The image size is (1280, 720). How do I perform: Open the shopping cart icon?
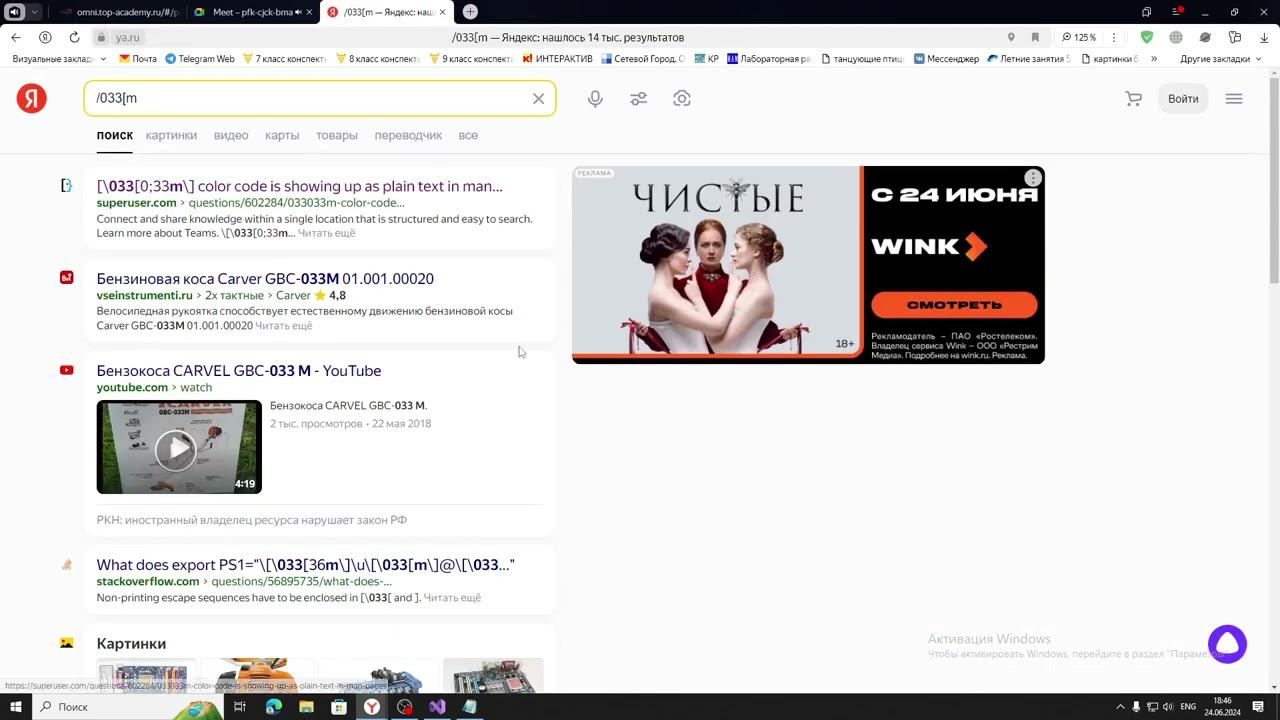tap(1133, 98)
